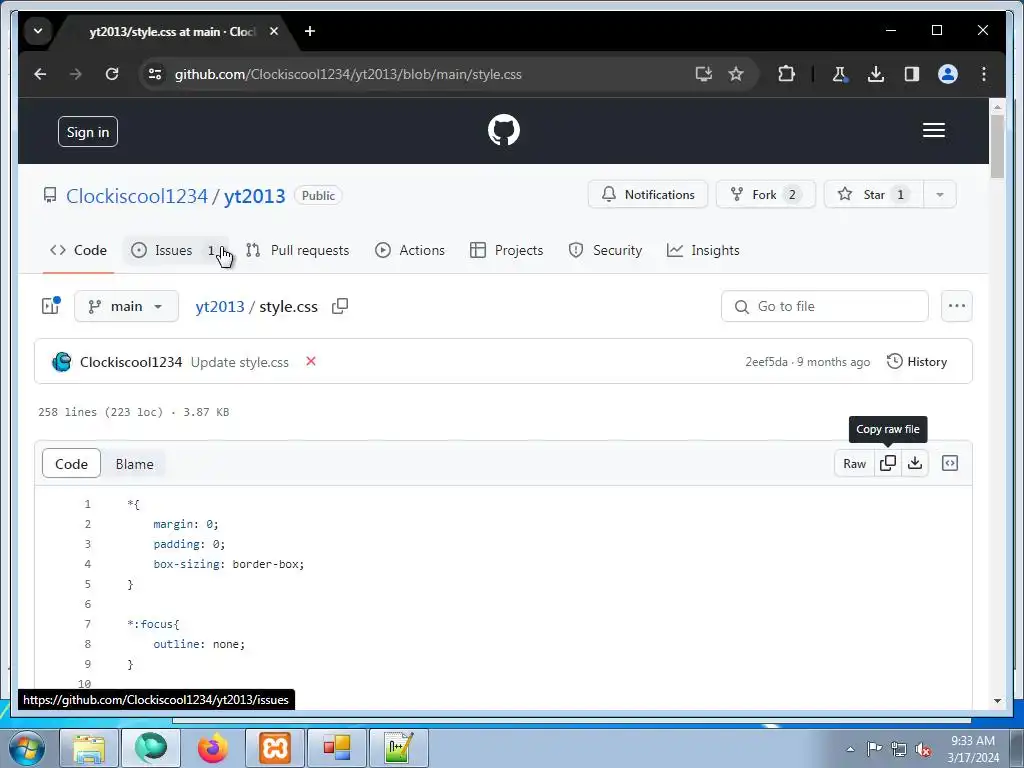Viewport: 1024px width, 768px height.
Task: Click yt2013 in the file breadcrumb
Action: point(219,306)
